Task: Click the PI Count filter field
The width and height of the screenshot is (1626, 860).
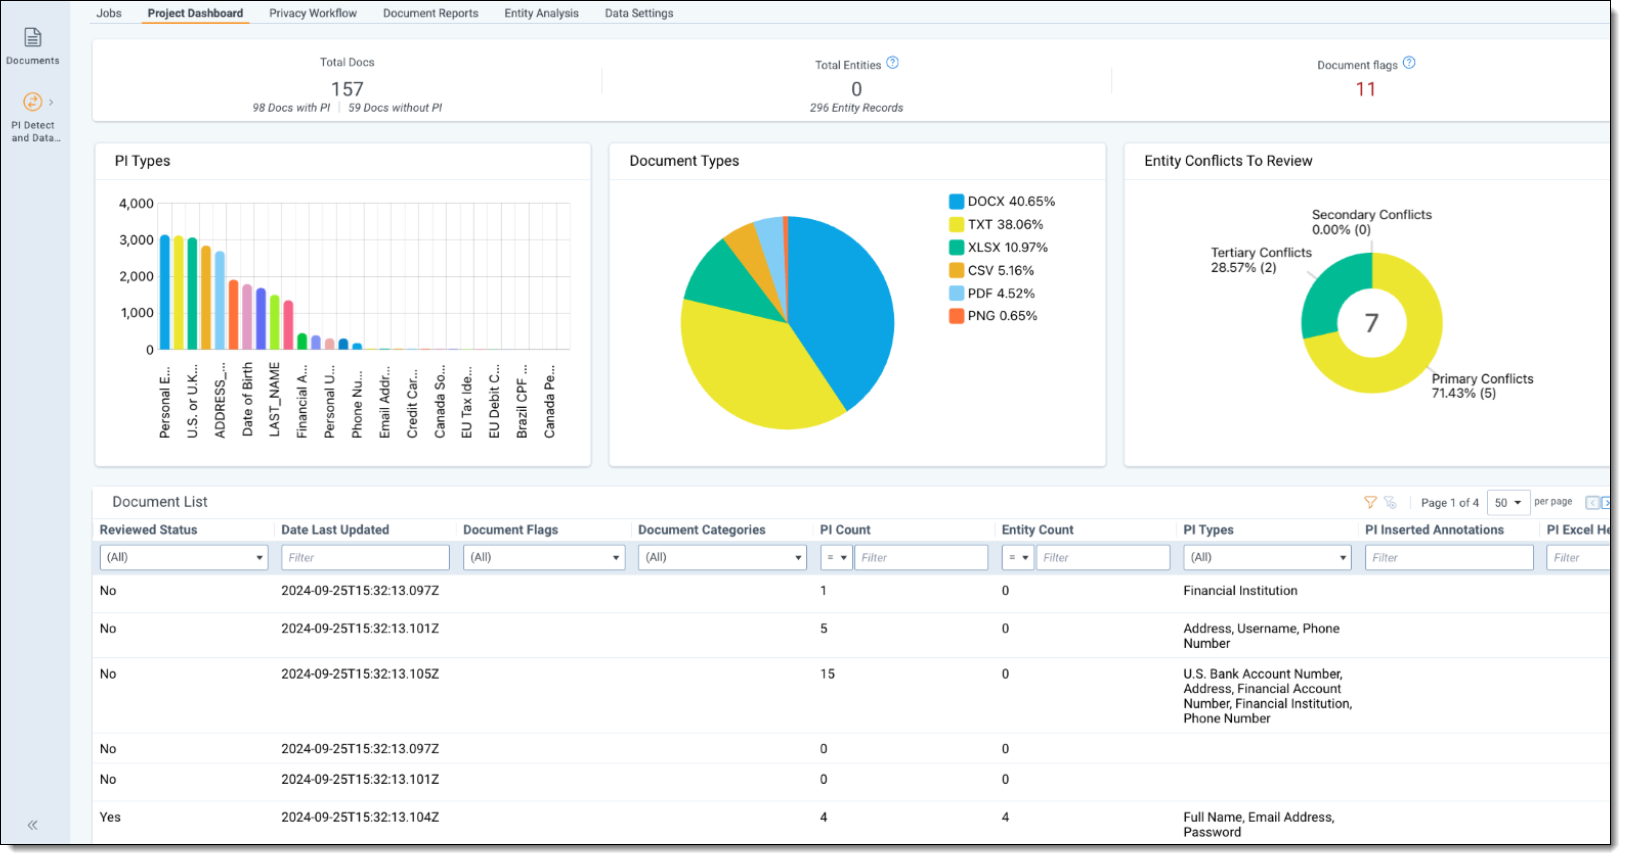Action: click(921, 557)
